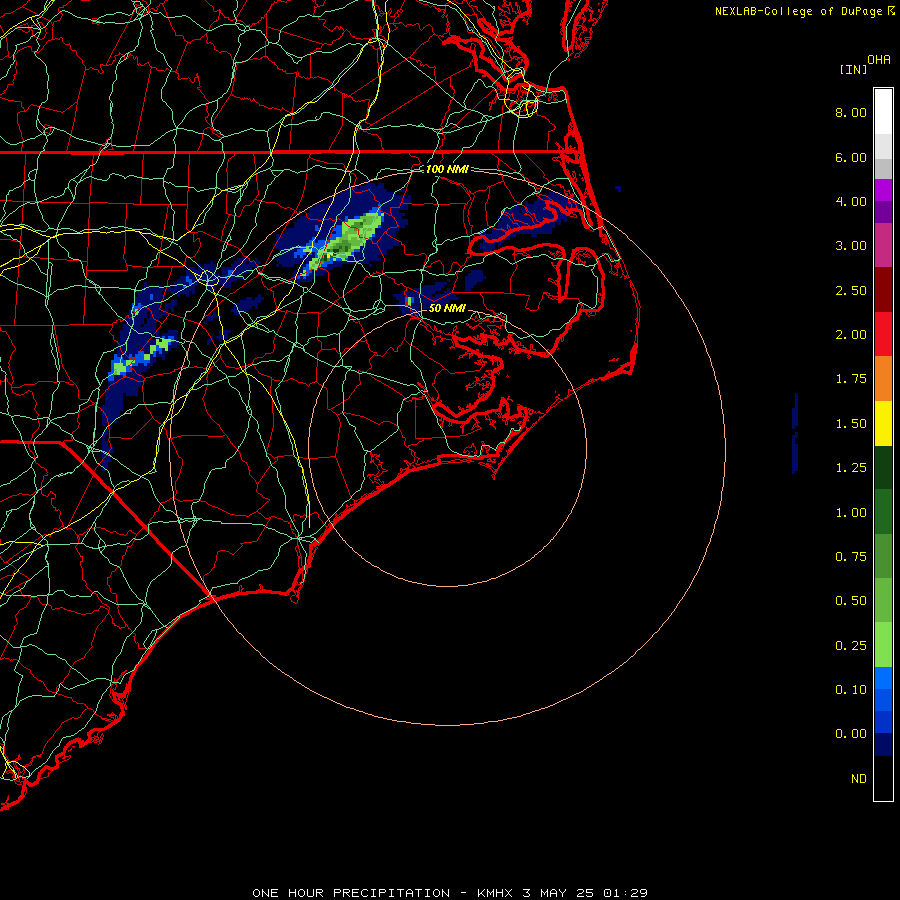
Task: Select the 4.00 legend value
Action: 851,201
